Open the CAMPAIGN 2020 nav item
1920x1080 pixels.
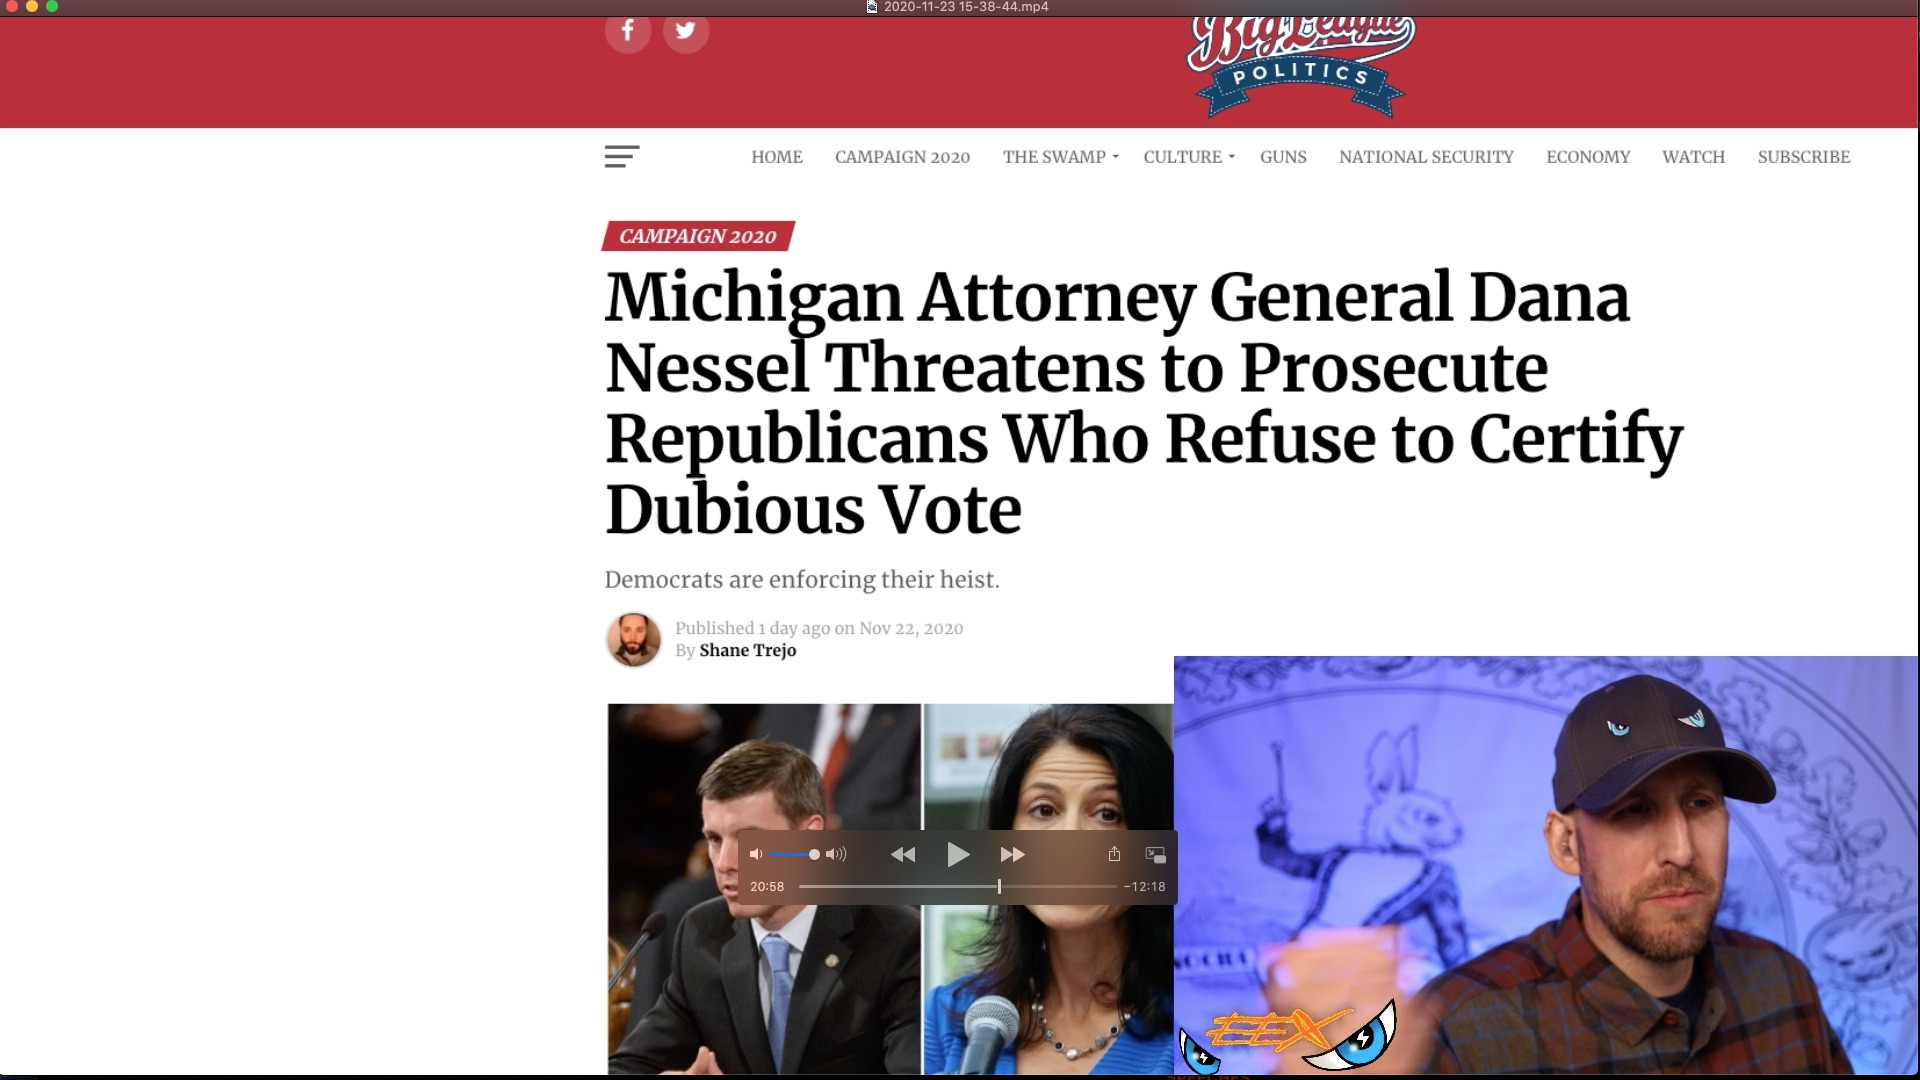pyautogui.click(x=902, y=157)
